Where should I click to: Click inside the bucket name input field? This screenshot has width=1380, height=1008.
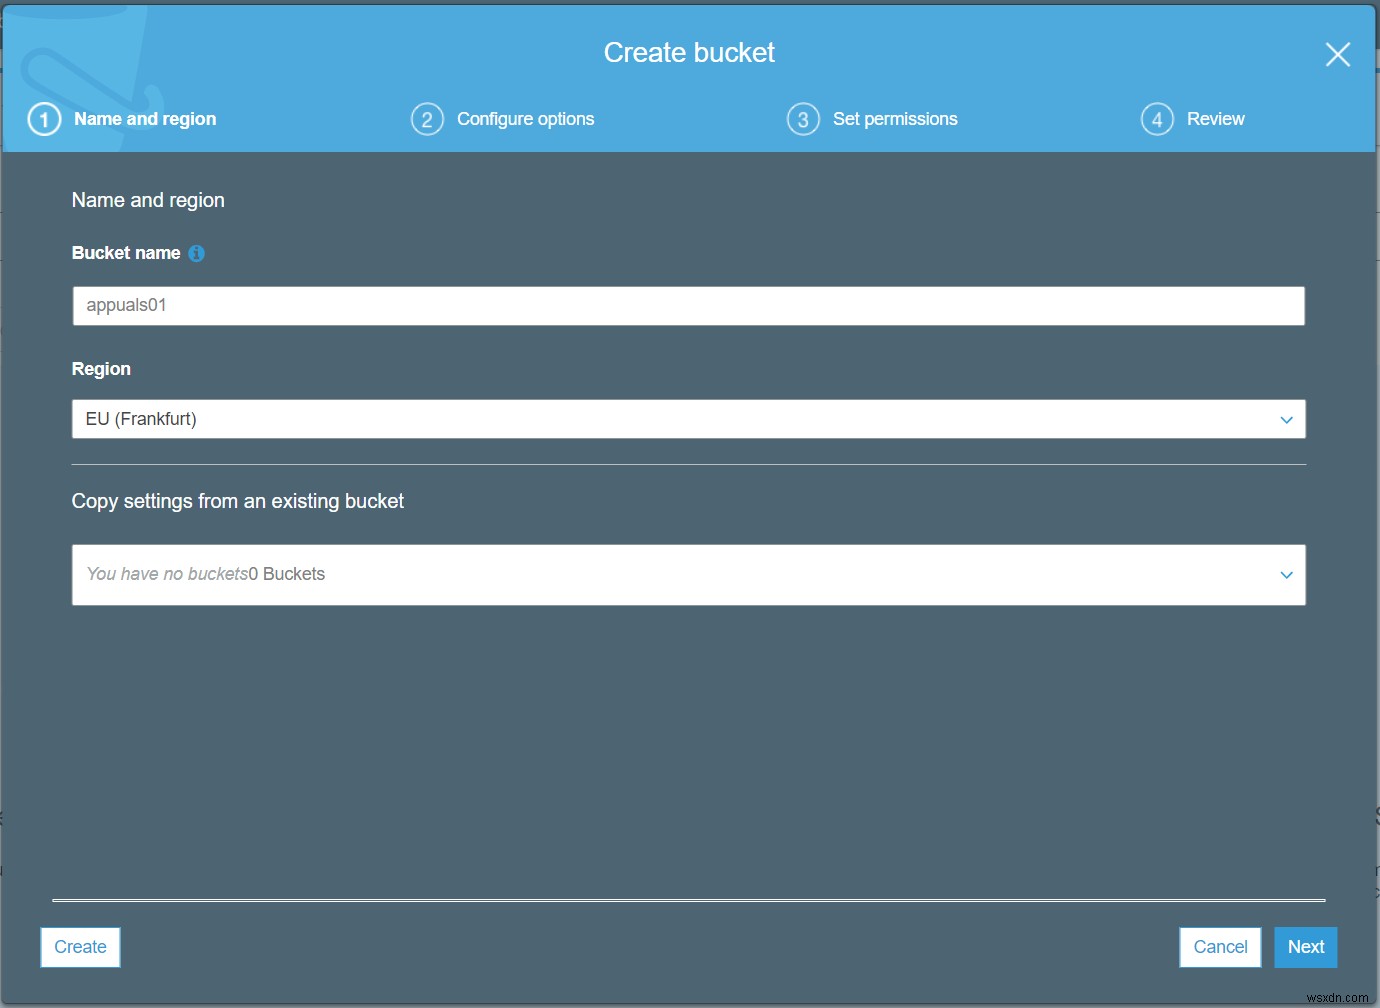tap(689, 305)
